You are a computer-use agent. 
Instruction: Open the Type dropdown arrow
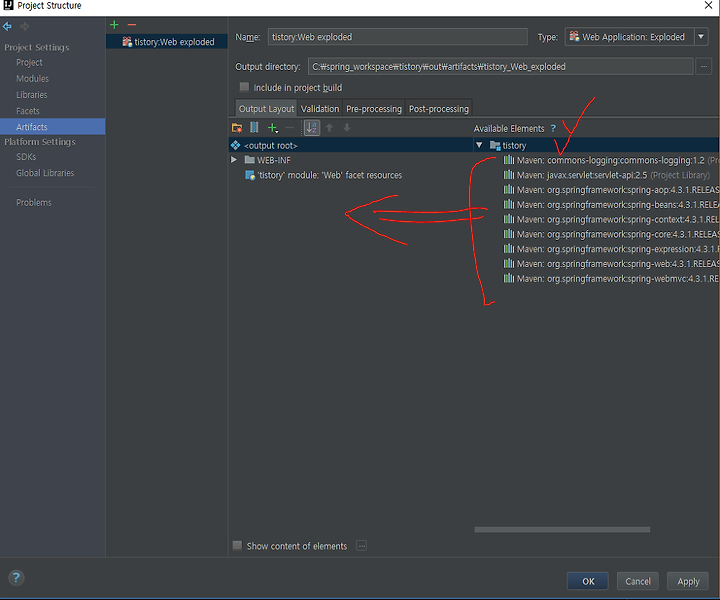(x=701, y=37)
